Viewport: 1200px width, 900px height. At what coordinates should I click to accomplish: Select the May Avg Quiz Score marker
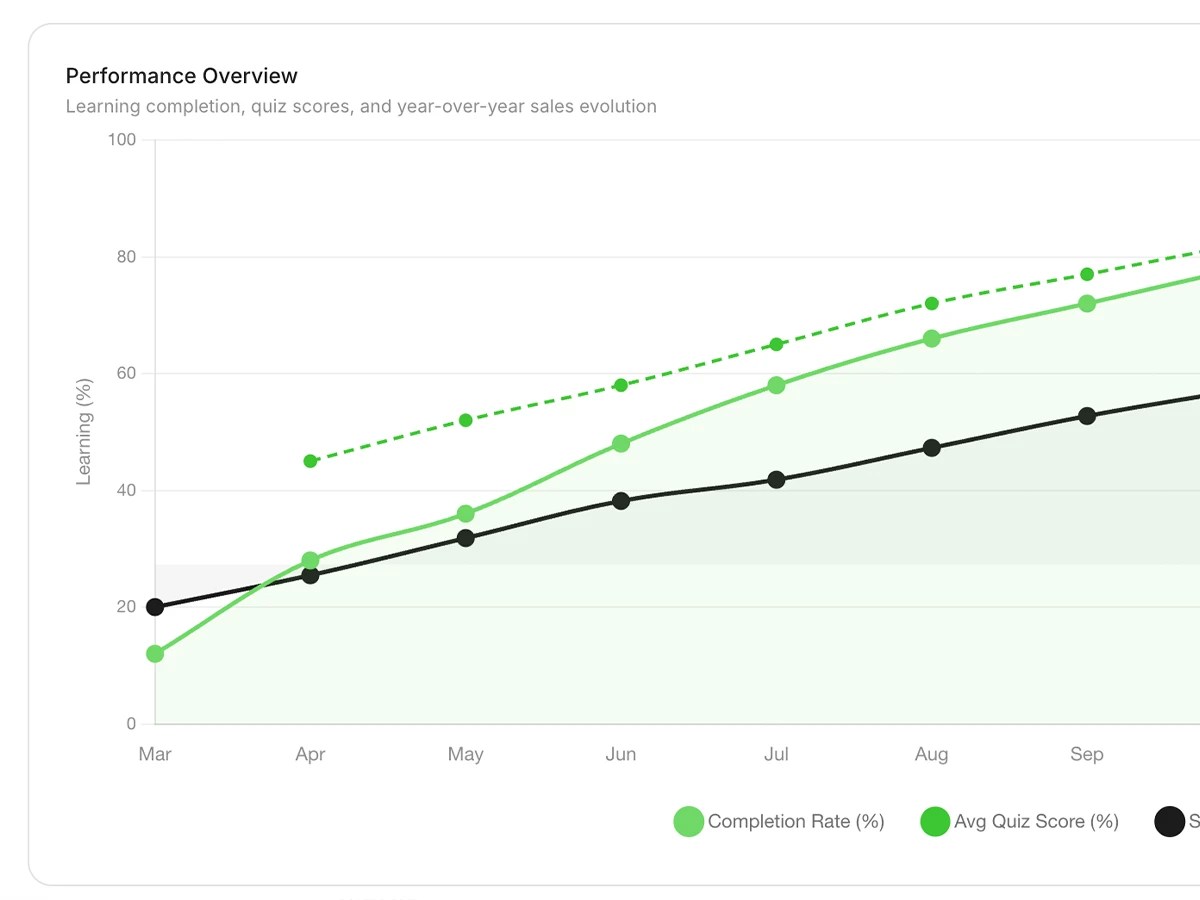(x=466, y=420)
